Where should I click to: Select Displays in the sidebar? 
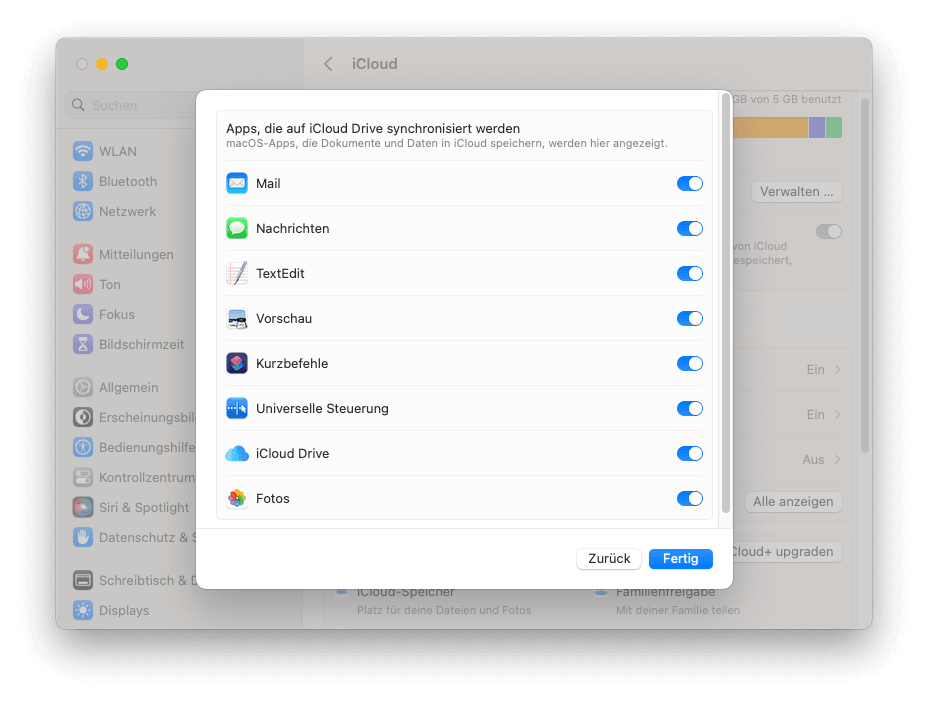124,611
